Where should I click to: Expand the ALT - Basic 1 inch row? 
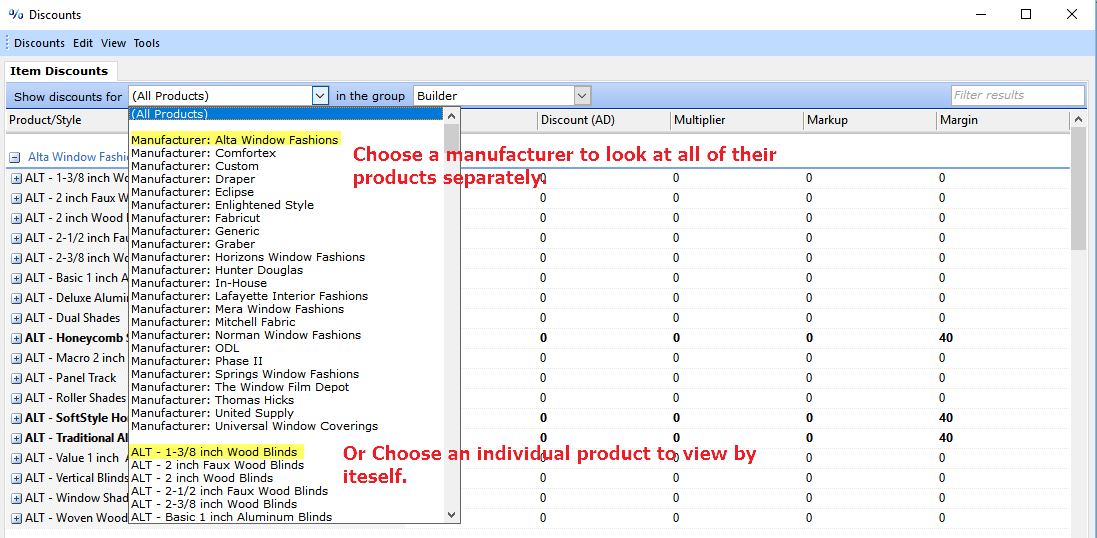[17, 278]
